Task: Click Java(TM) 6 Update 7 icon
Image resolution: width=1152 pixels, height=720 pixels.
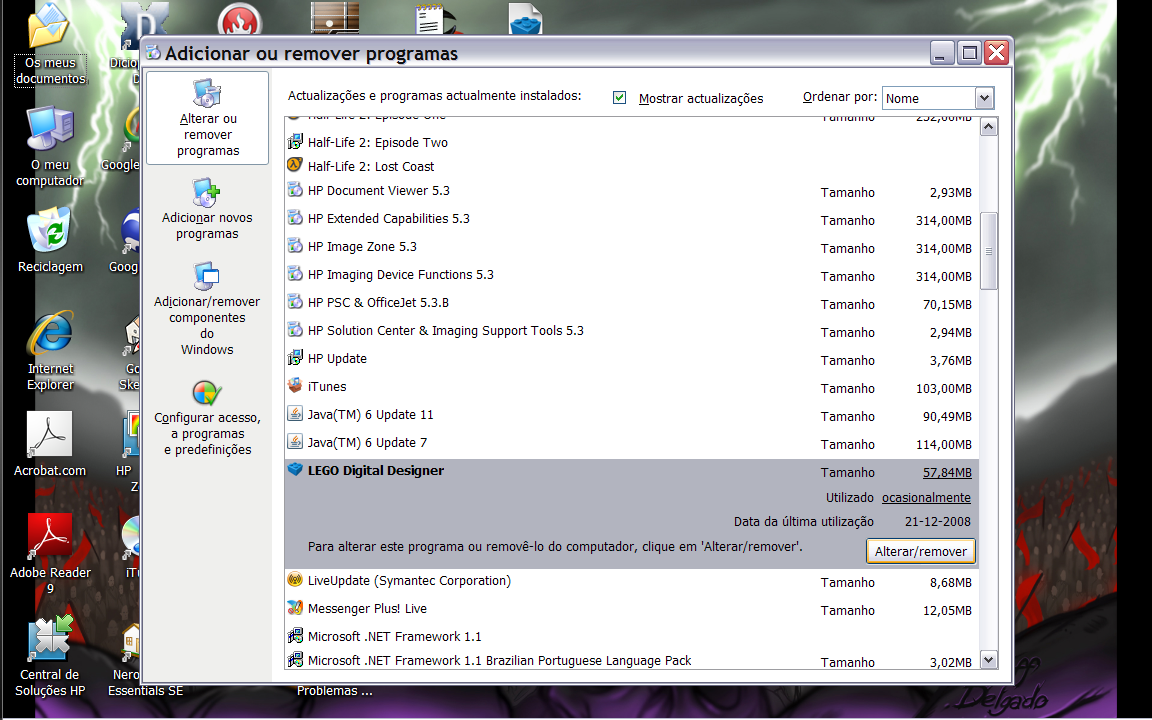Action: tap(295, 442)
